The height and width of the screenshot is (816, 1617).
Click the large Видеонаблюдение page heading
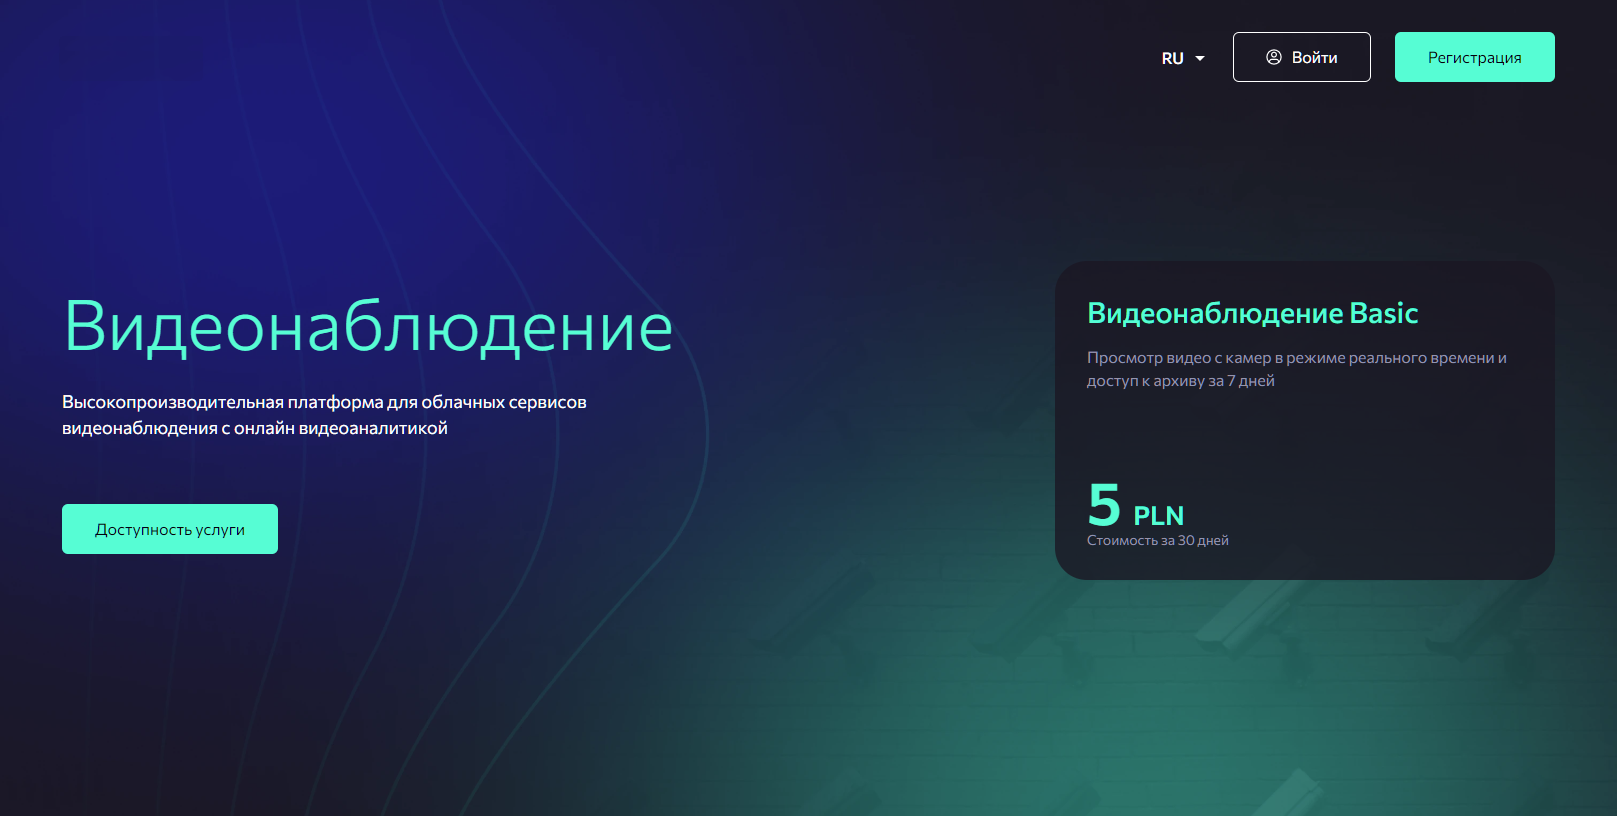click(x=368, y=326)
